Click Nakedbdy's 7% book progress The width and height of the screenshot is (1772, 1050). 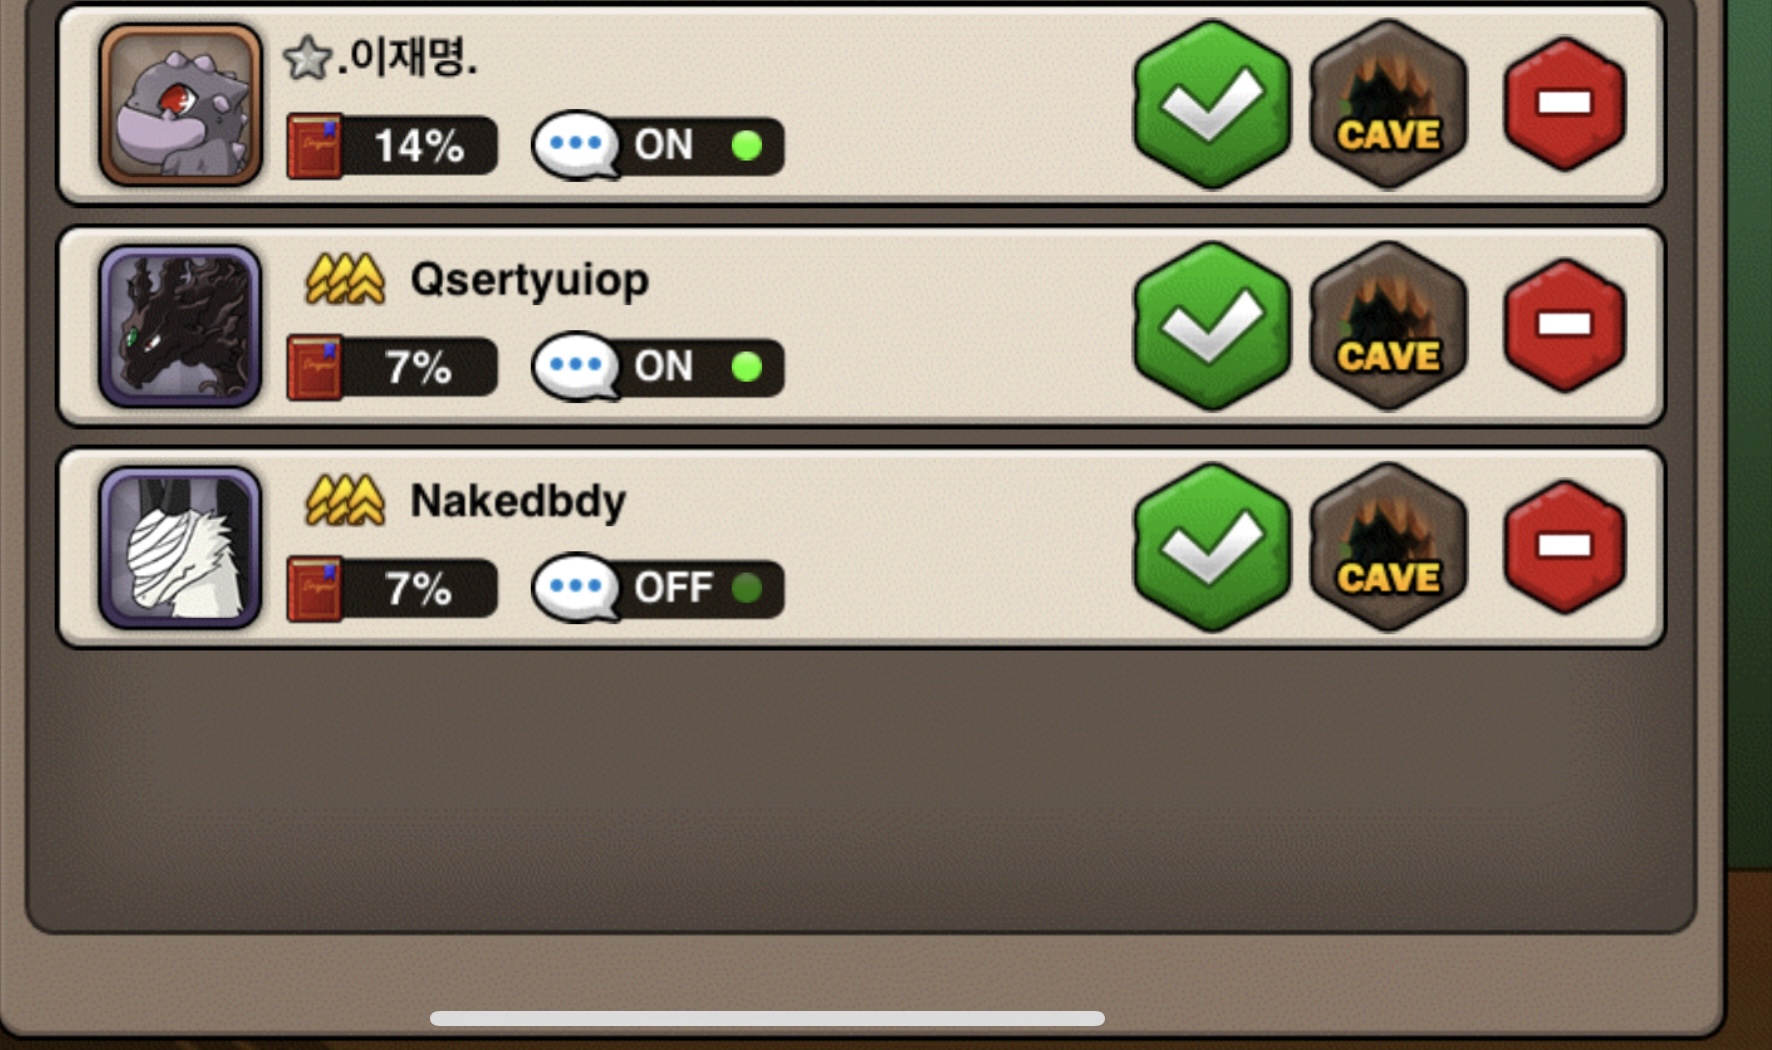pyautogui.click(x=392, y=588)
